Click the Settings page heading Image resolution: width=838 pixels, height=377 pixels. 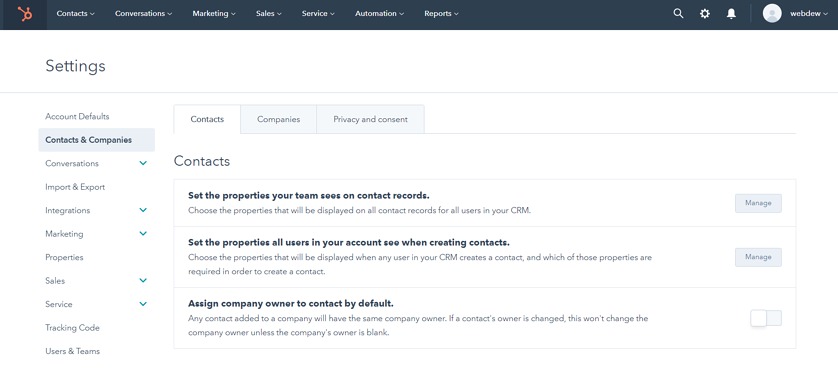tap(75, 66)
